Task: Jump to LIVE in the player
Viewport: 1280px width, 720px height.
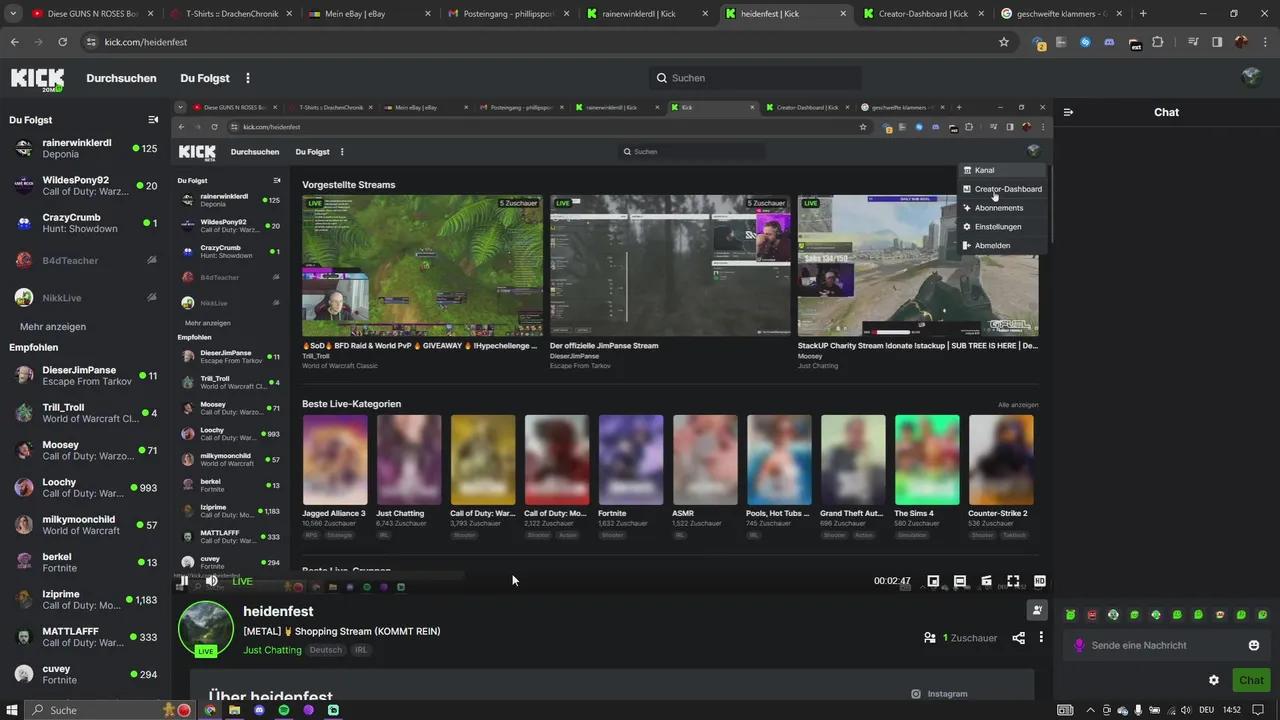Action: click(242, 581)
